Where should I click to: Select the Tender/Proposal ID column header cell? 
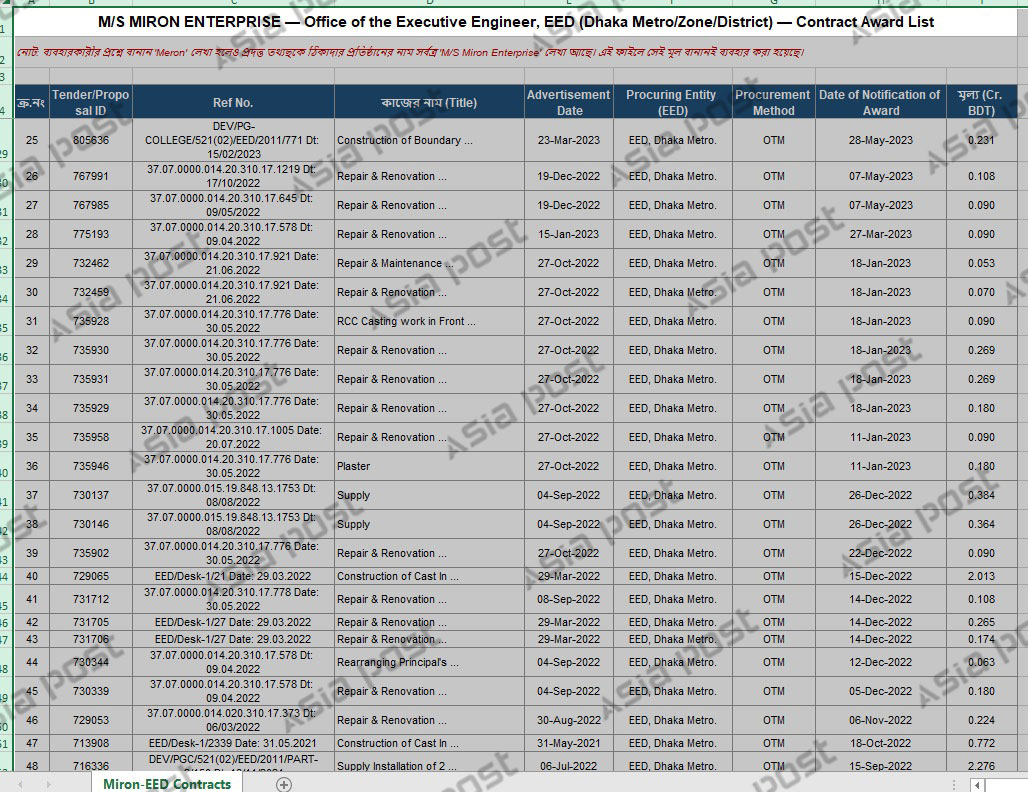pyautogui.click(x=90, y=102)
